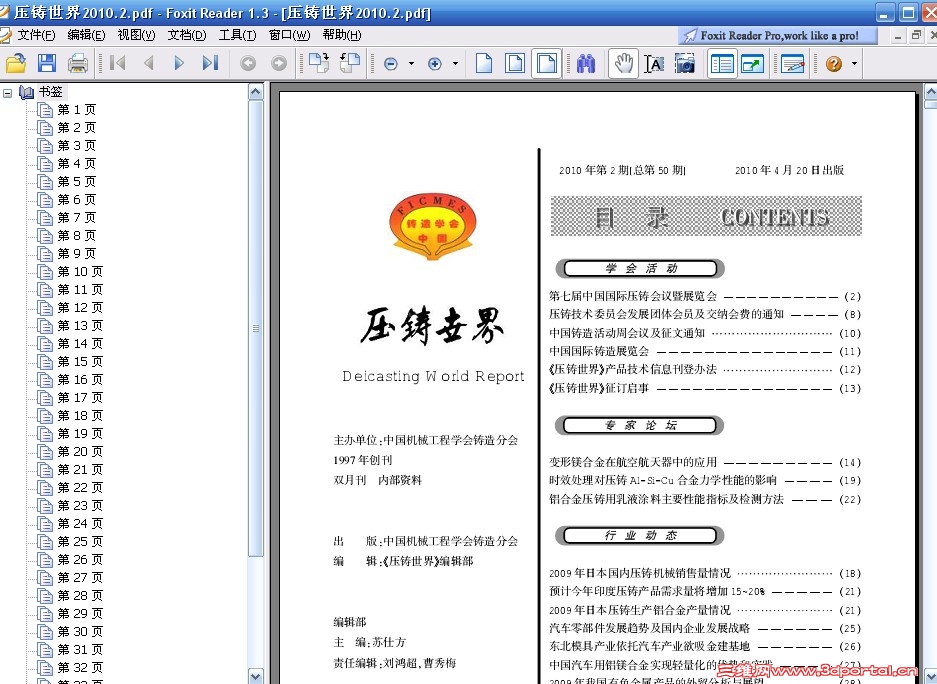Open the 帮助(H) menu
The height and width of the screenshot is (684, 937).
click(342, 35)
